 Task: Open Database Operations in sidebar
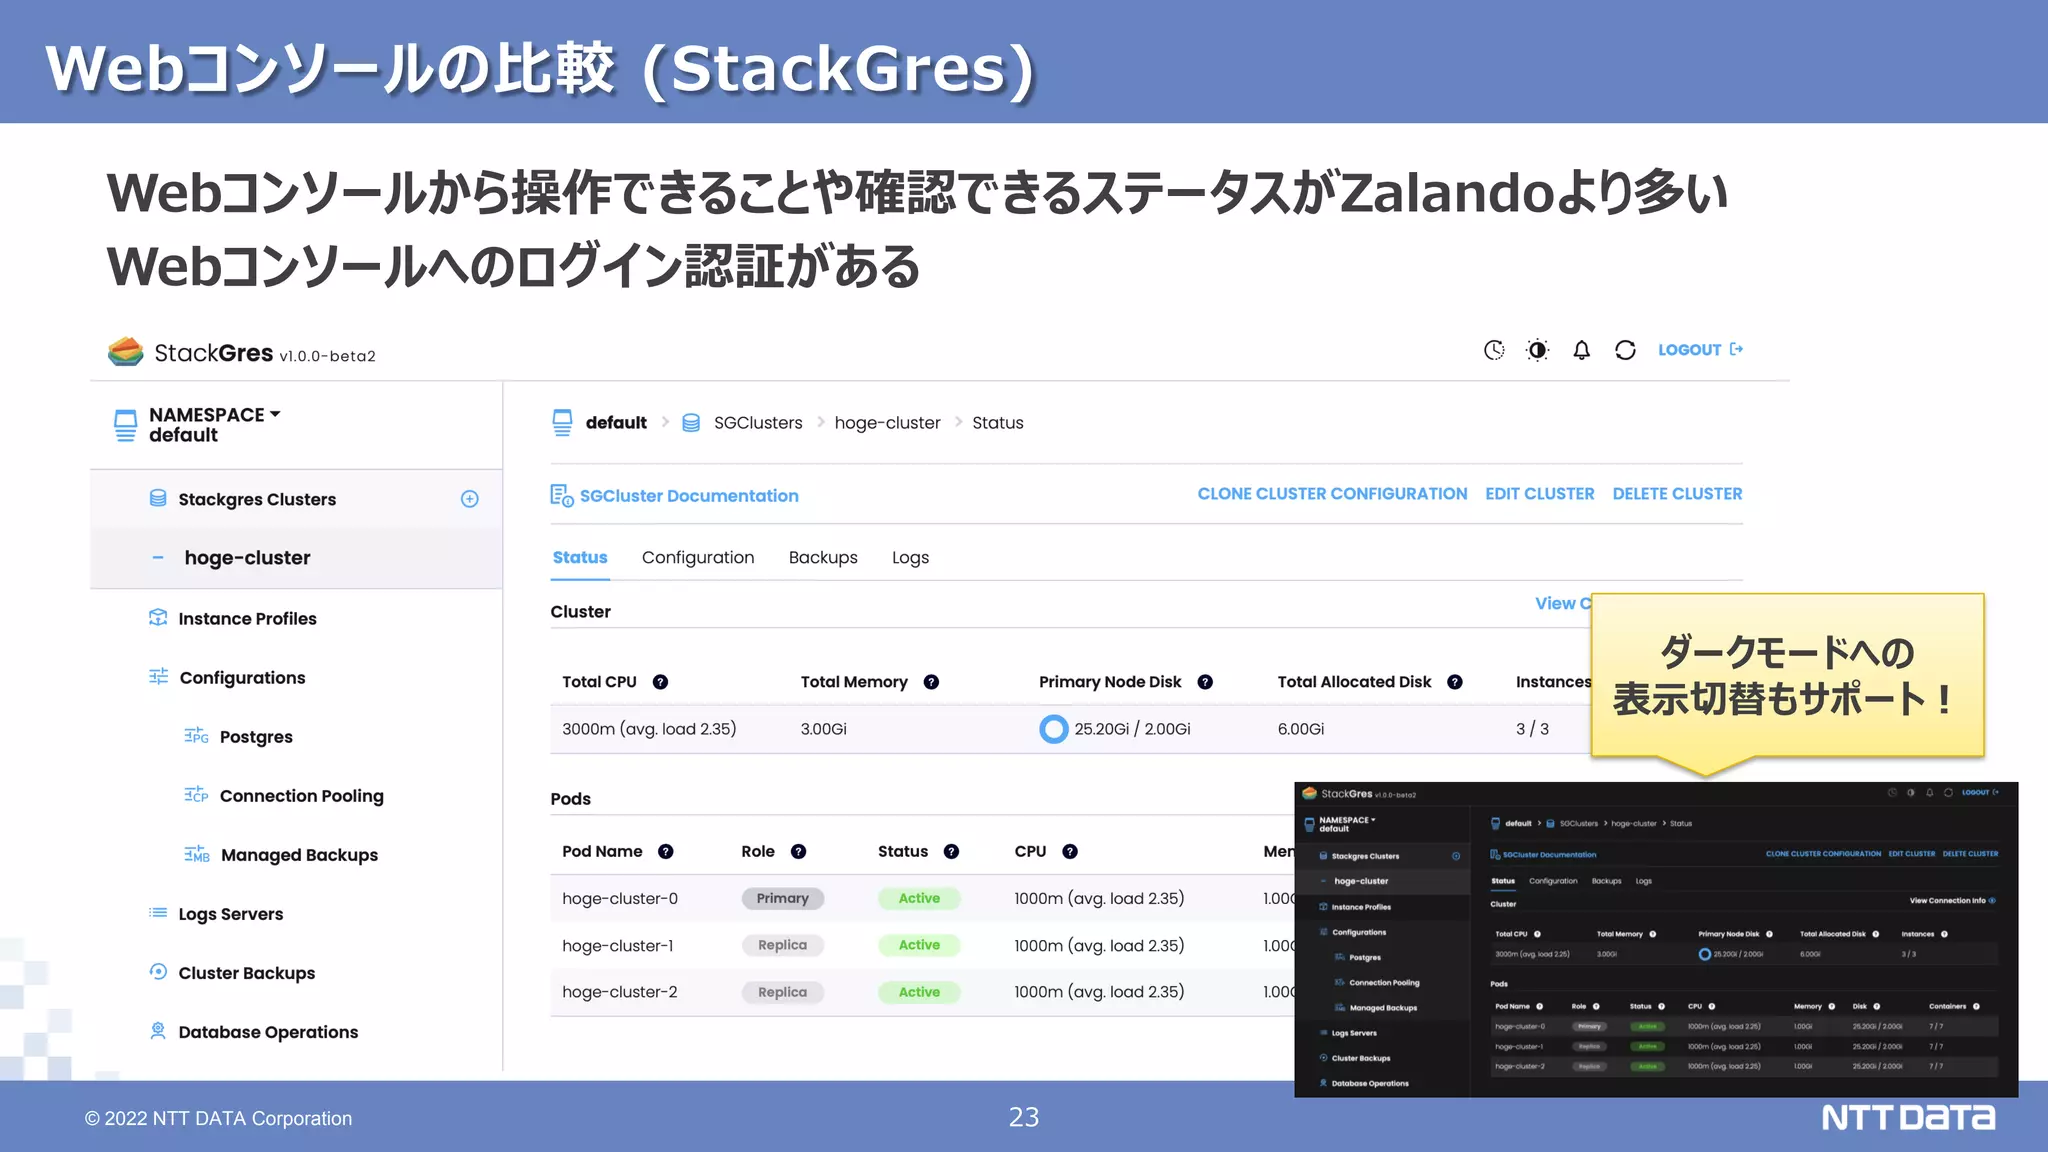268,1032
